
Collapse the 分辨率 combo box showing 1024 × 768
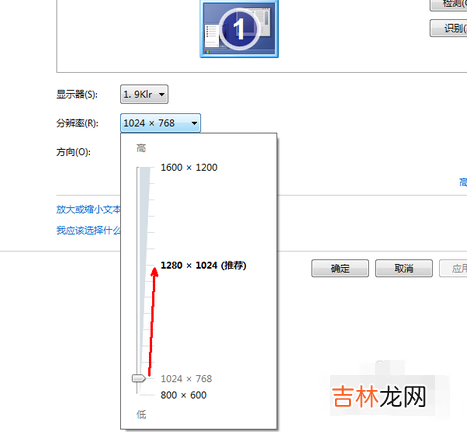160,123
